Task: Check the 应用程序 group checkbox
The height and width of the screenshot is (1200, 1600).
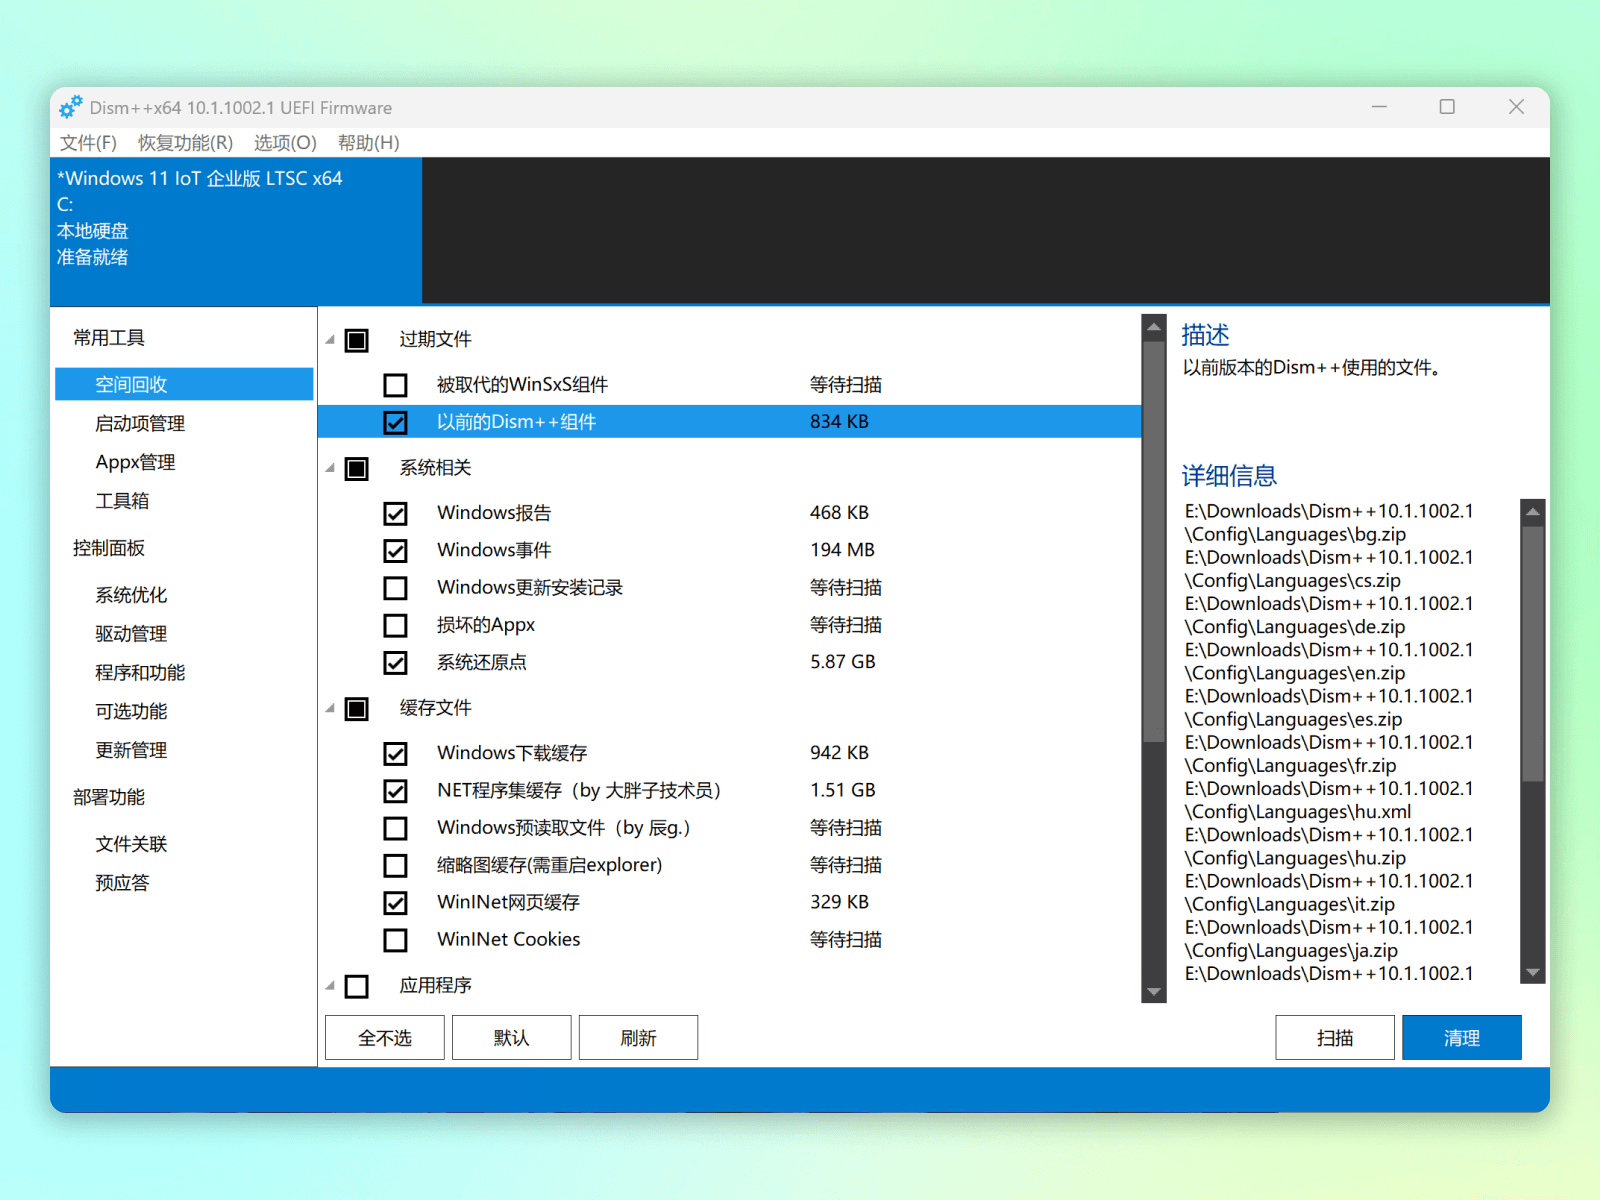Action: click(357, 986)
